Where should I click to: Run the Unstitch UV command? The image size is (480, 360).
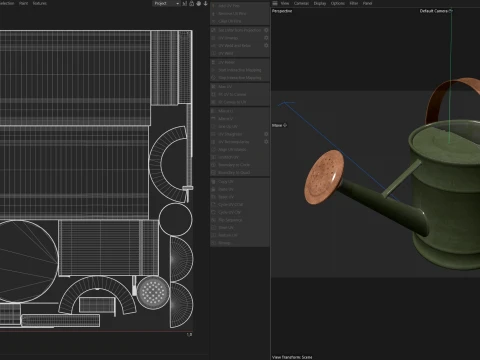240,157
